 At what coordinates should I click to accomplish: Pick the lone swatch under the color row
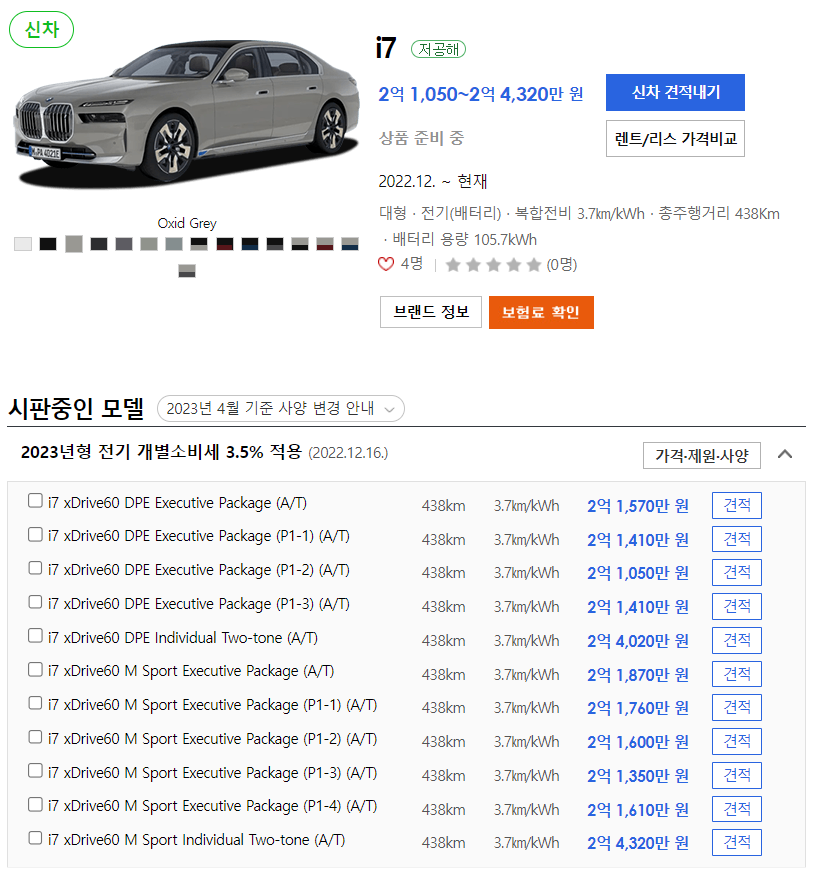[x=187, y=271]
